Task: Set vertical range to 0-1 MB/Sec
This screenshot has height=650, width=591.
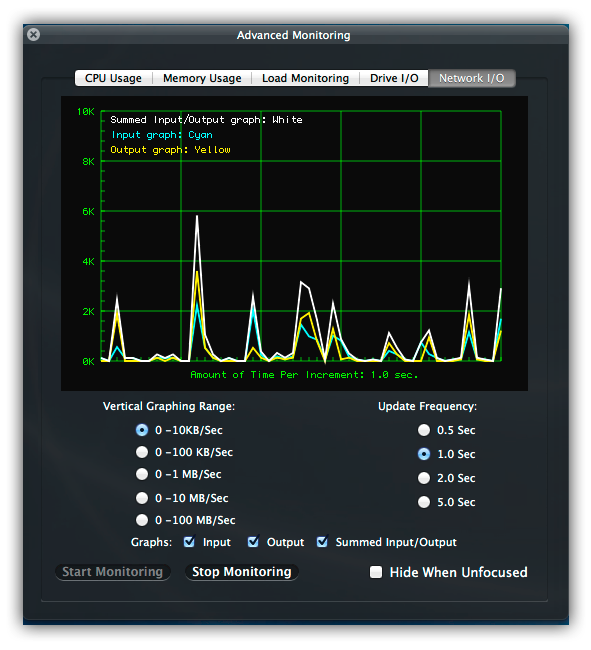Action: coord(142,474)
